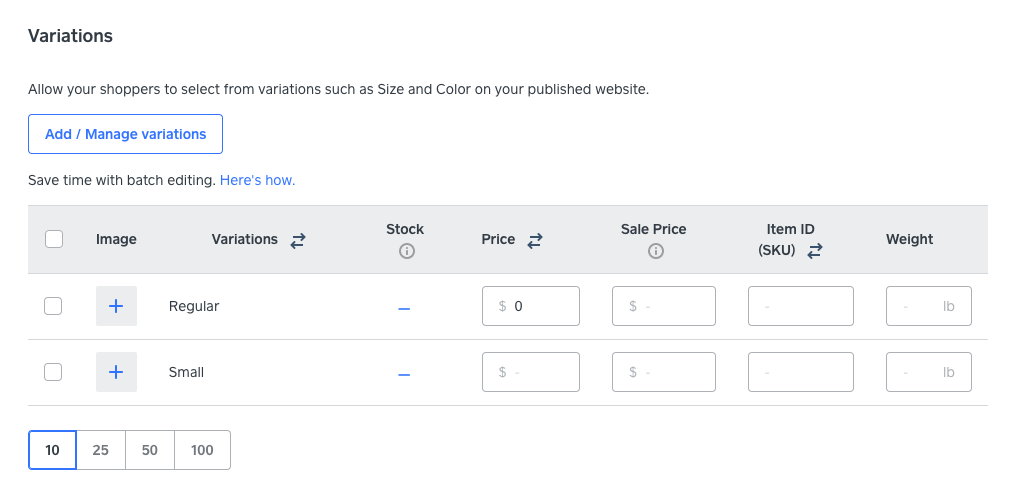The image size is (1017, 503).
Task: Click the Price field for Regular variation
Action: (x=531, y=306)
